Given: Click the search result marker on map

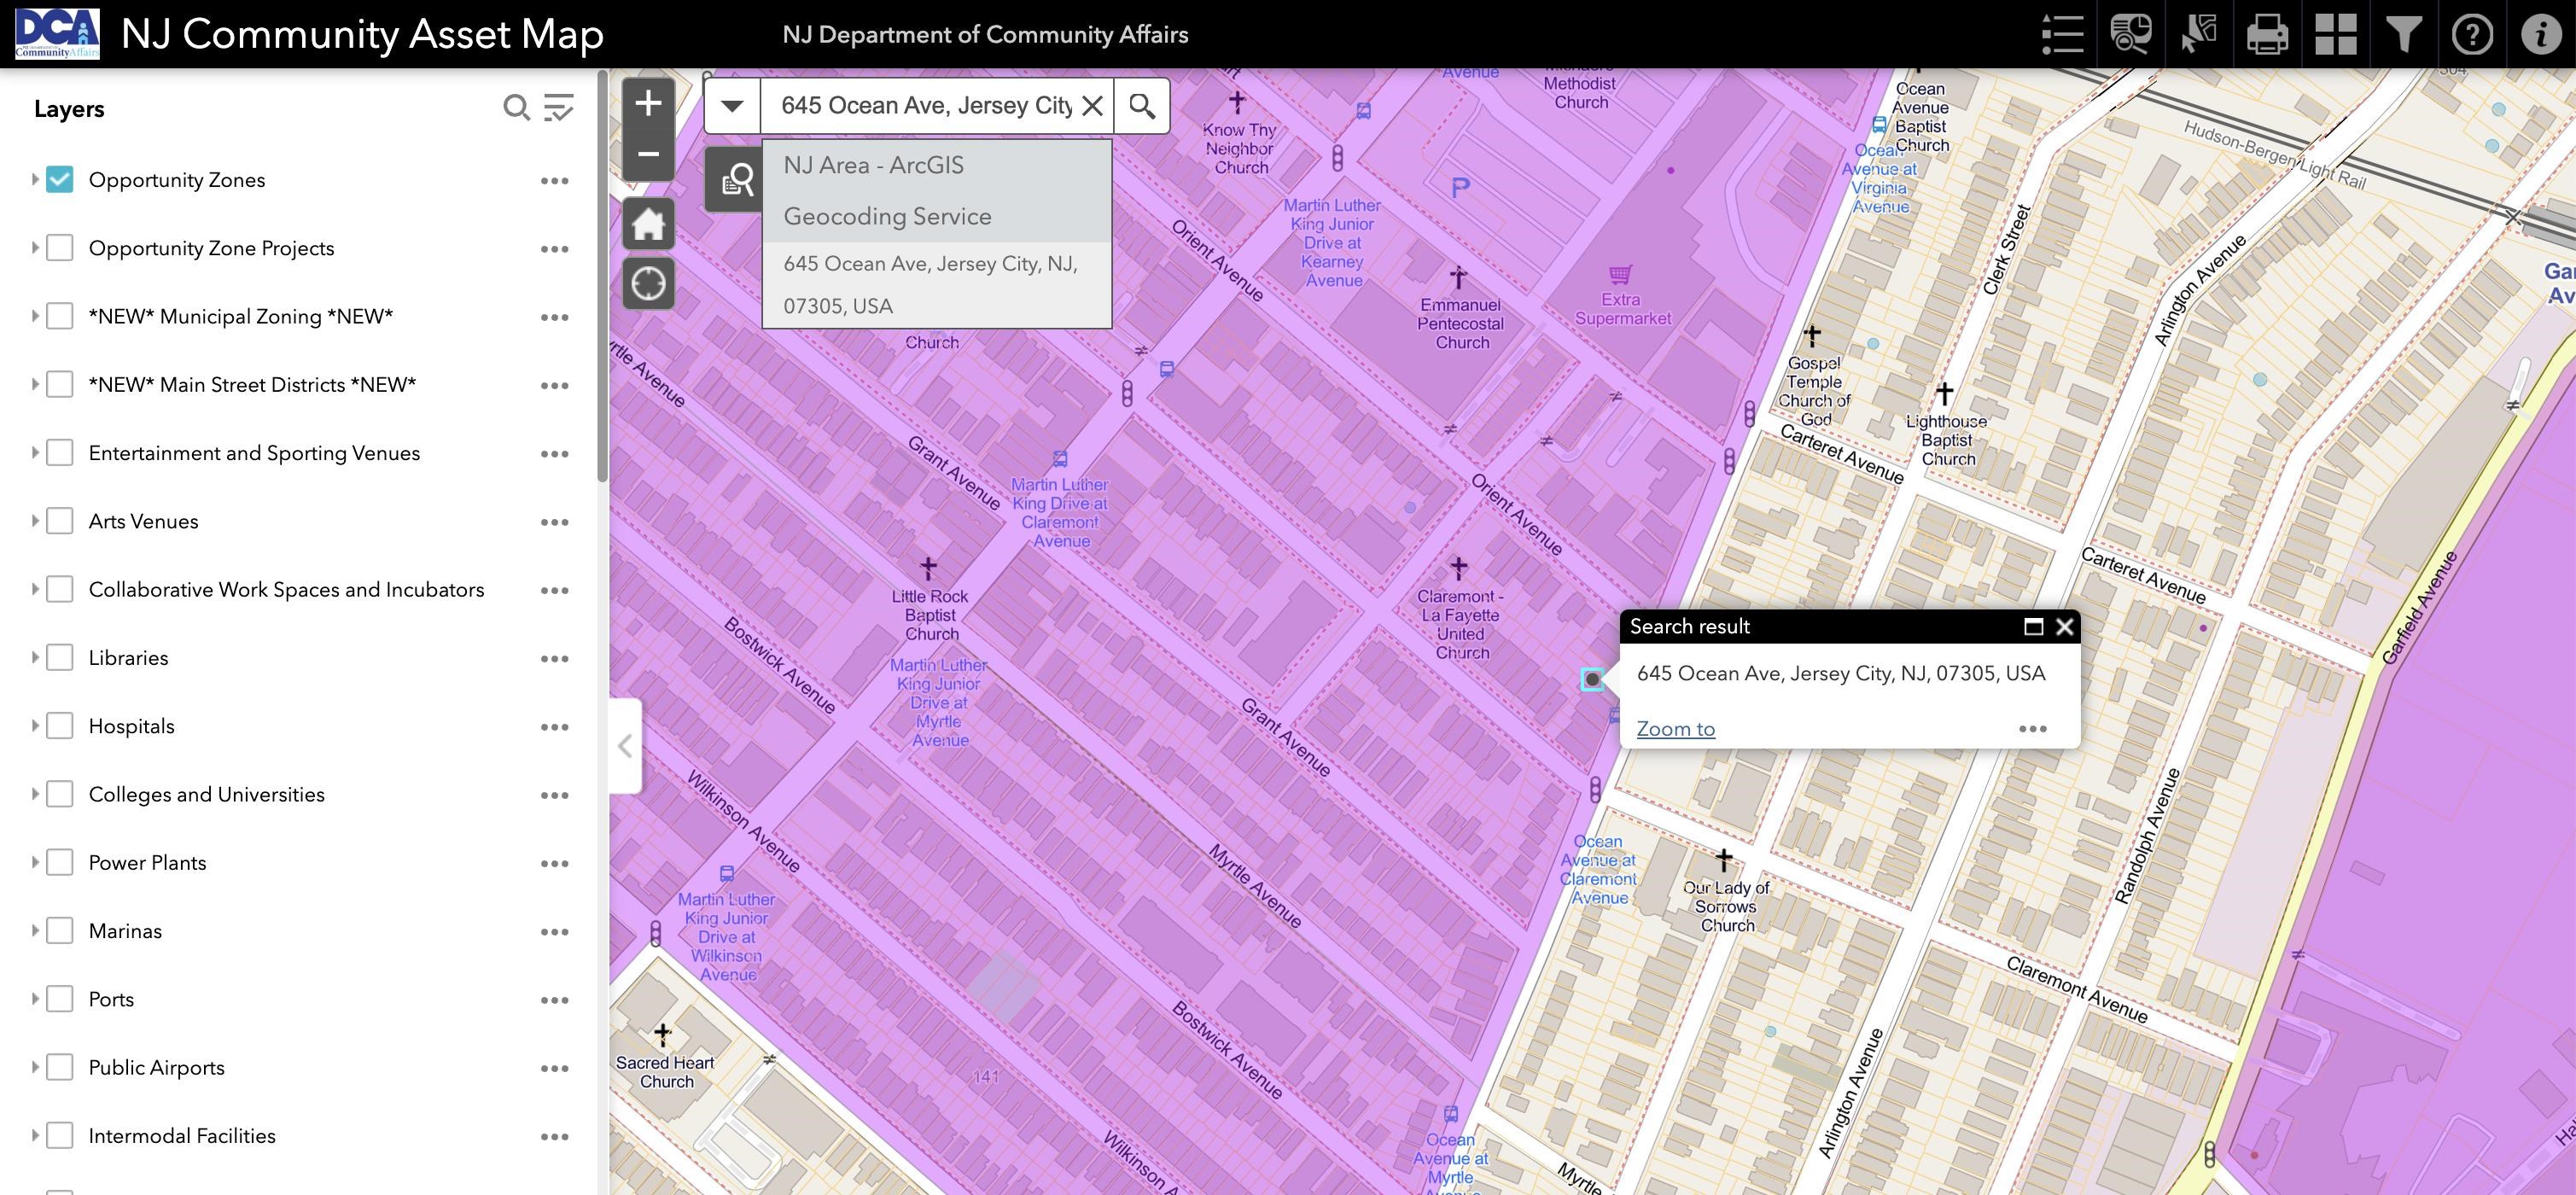Looking at the screenshot, I should tap(1592, 680).
